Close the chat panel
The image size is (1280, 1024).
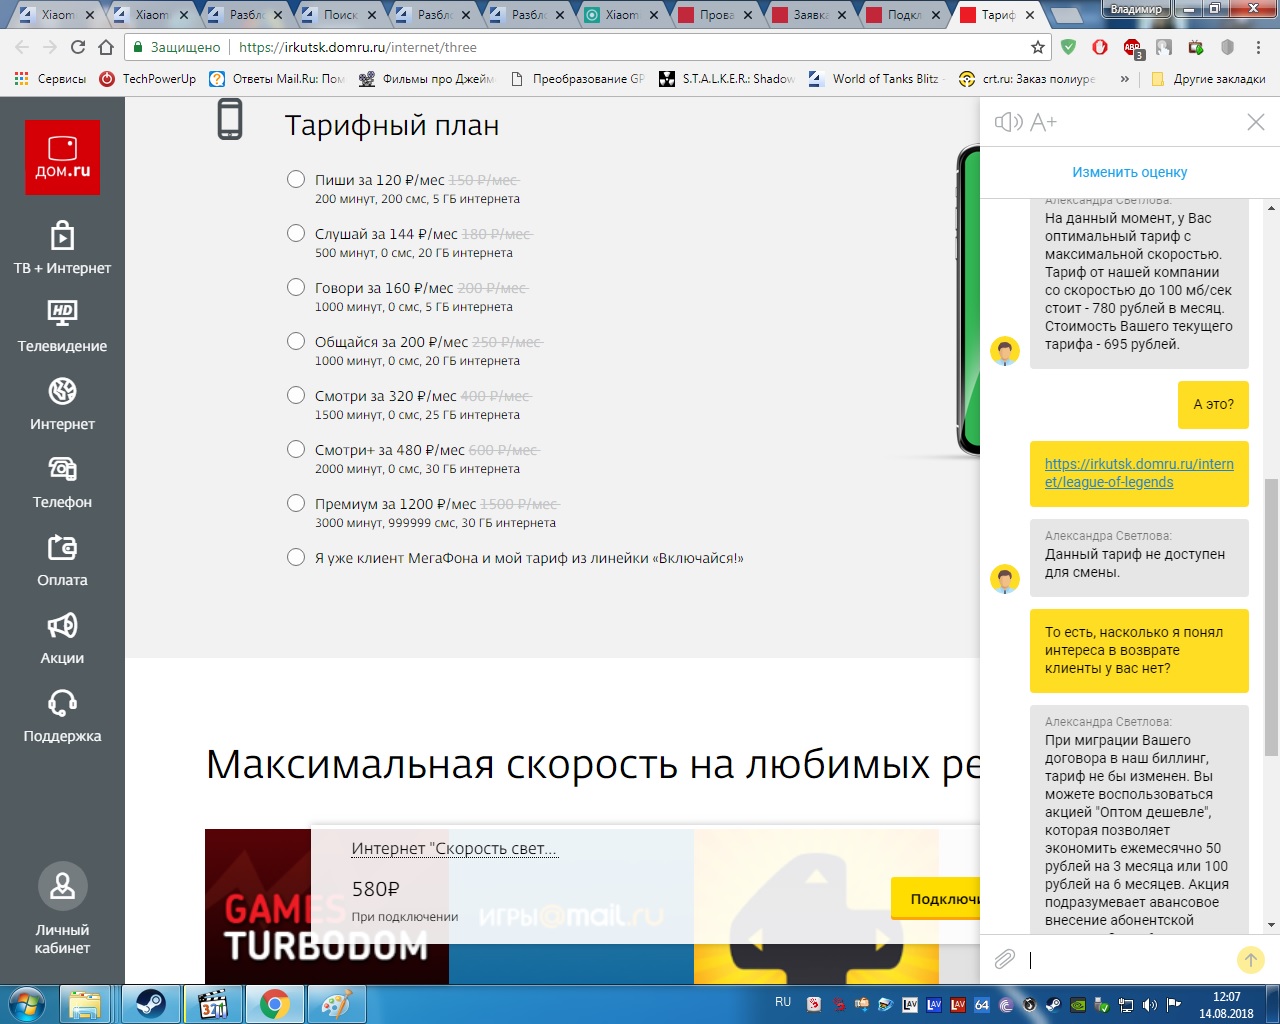tap(1256, 122)
